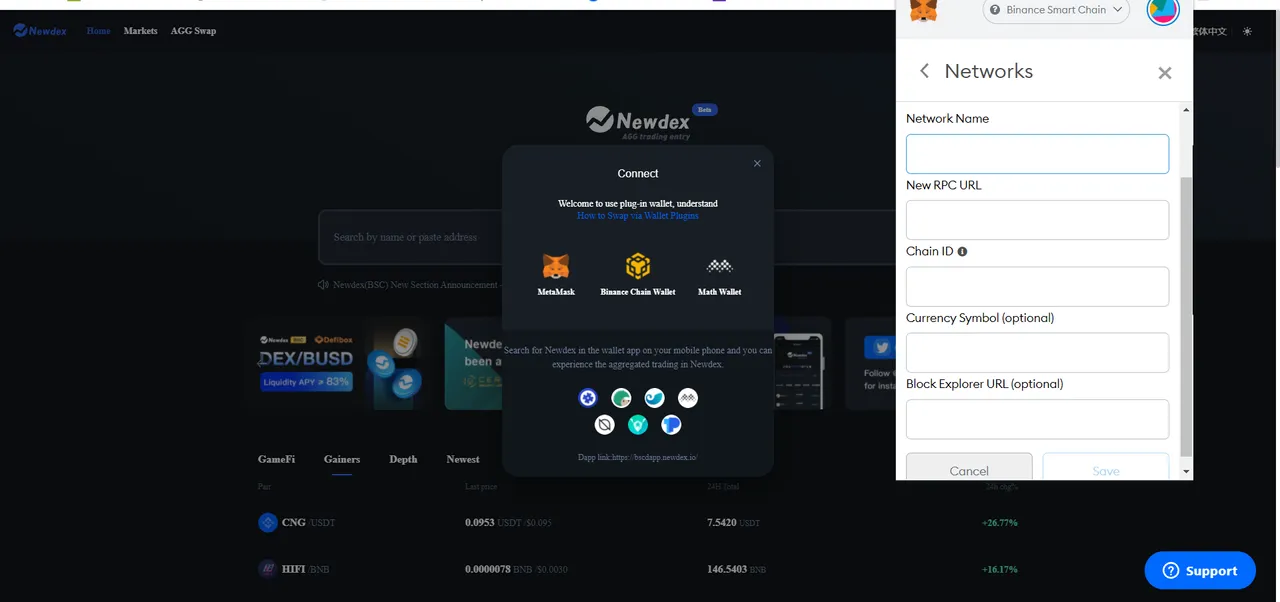This screenshot has width=1280, height=602.
Task: Toggle the light/dark theme sun icon
Action: pos(1247,31)
